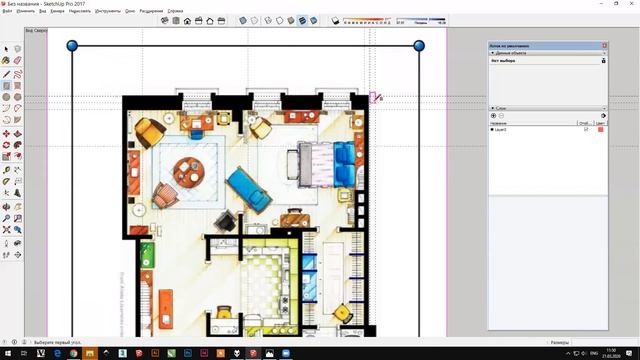Enable Shaded face style
This screenshot has height=360, width=640.
(x=291, y=20)
